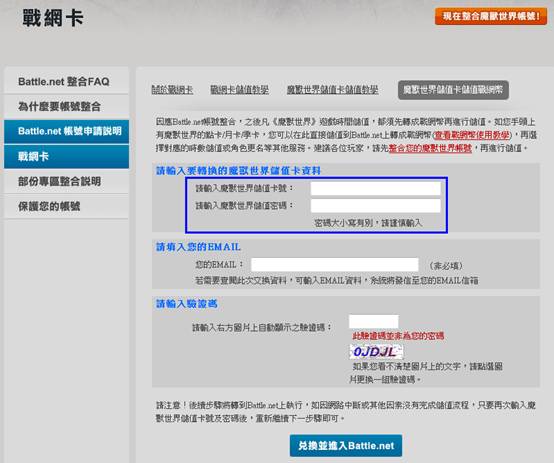
Task: Click the 戰網卡 page title
Action: (x=53, y=18)
